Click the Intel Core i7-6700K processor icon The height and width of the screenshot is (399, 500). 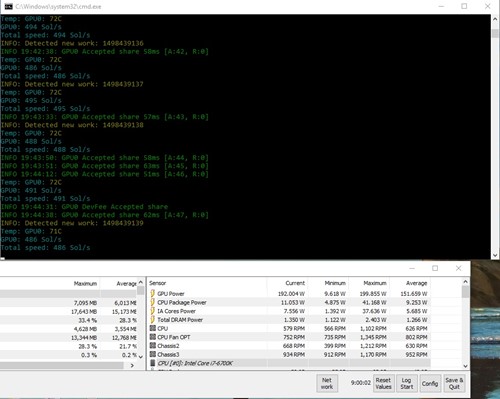pos(153,363)
